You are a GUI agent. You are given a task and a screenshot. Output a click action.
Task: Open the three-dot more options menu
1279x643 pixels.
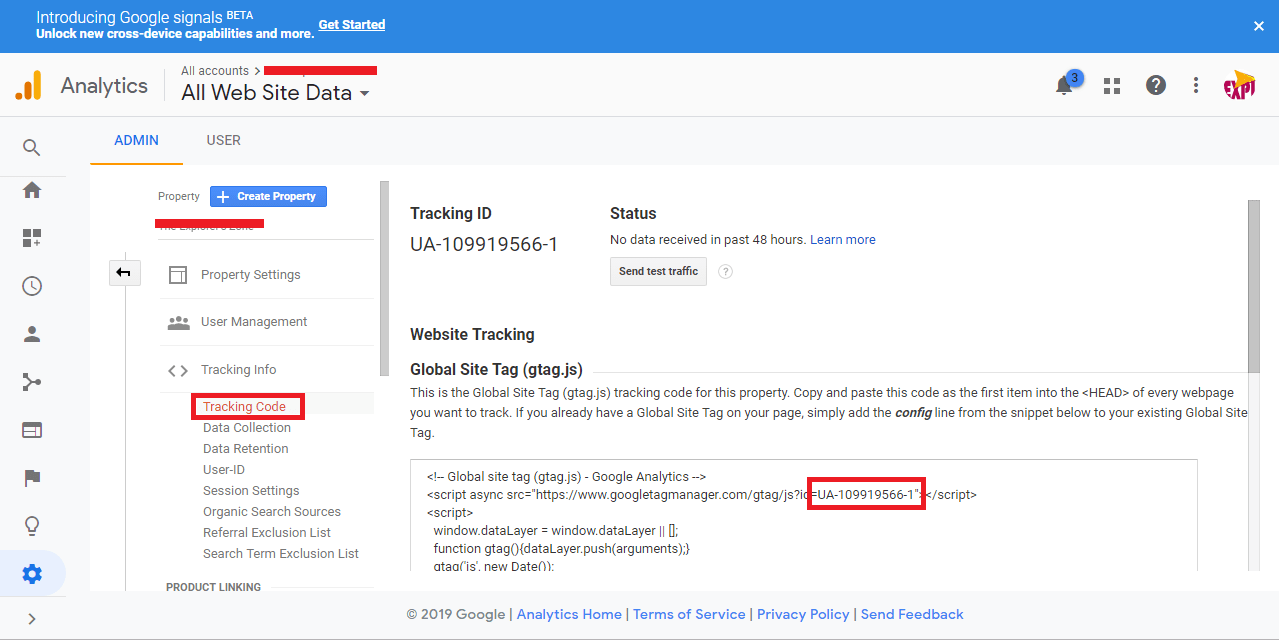pyautogui.click(x=1196, y=85)
